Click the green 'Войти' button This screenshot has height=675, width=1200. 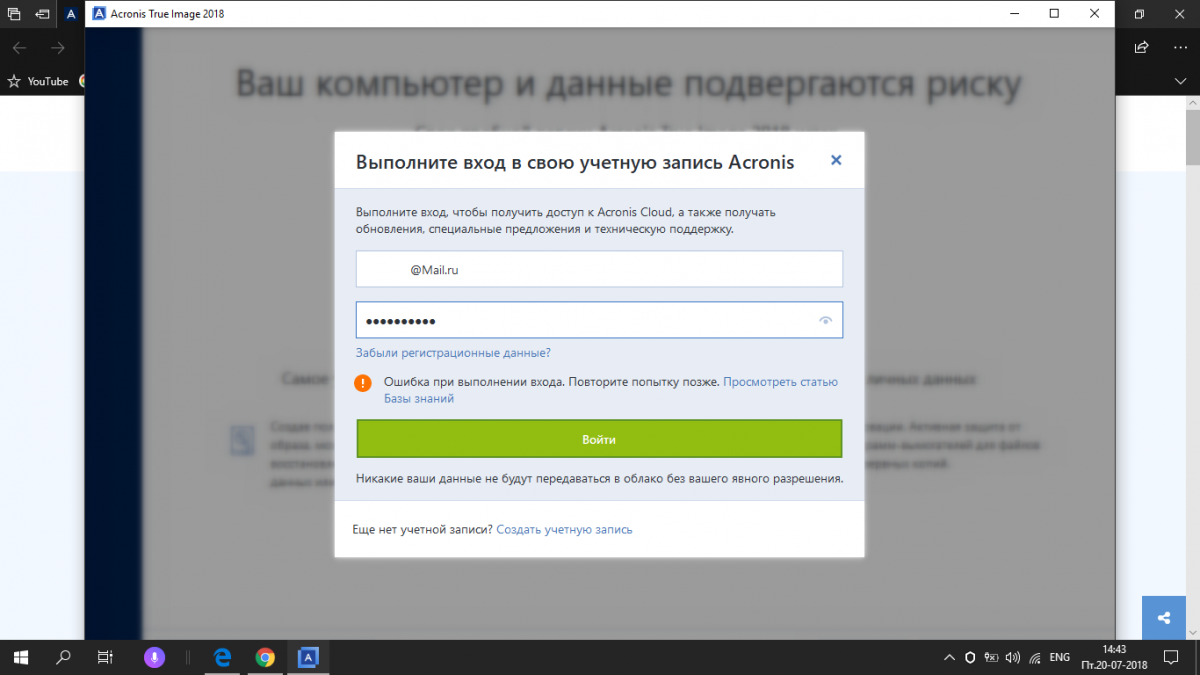tap(599, 439)
